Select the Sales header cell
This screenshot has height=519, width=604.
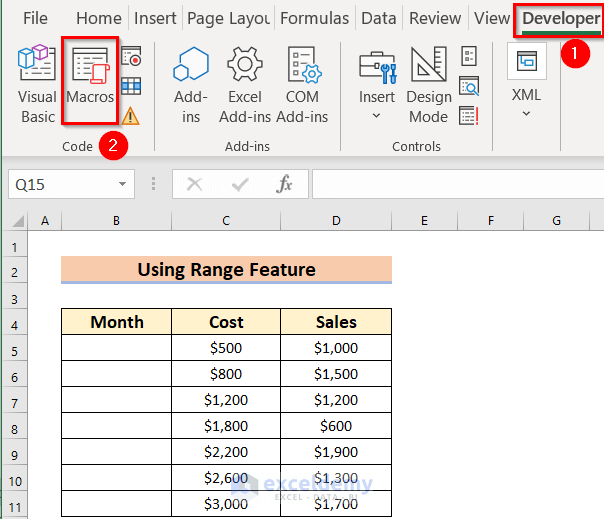[336, 322]
